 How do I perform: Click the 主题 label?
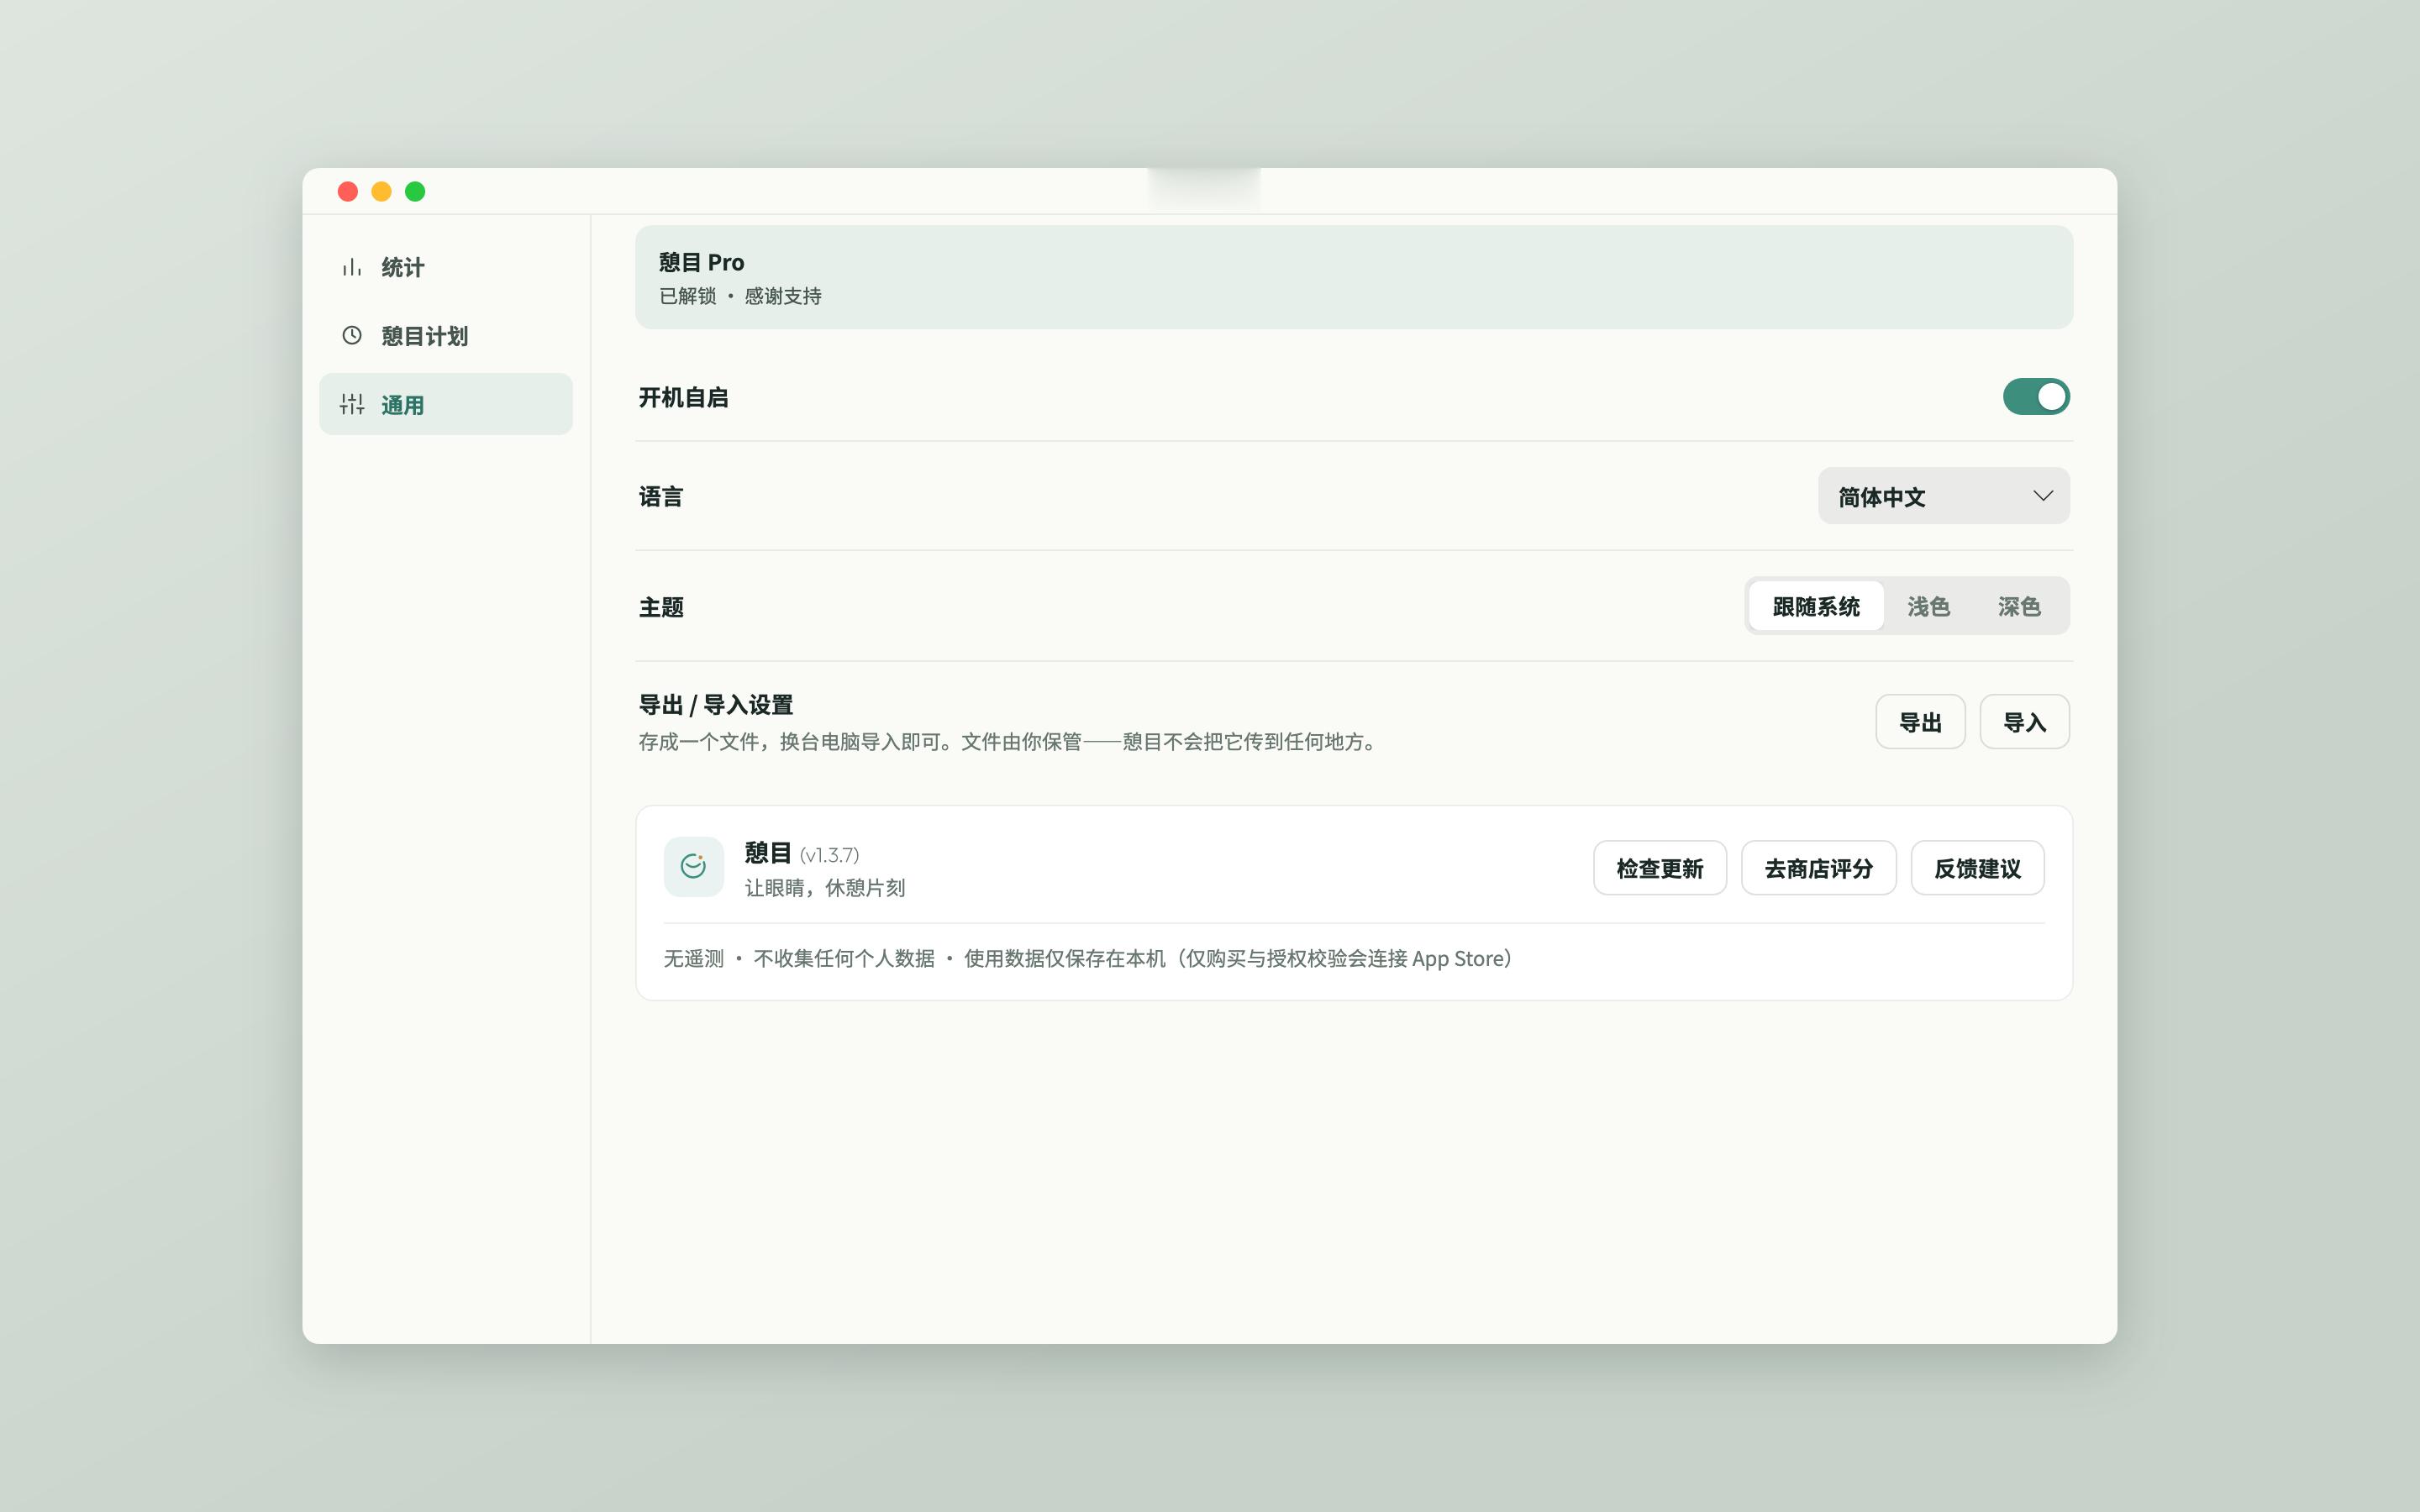click(660, 607)
